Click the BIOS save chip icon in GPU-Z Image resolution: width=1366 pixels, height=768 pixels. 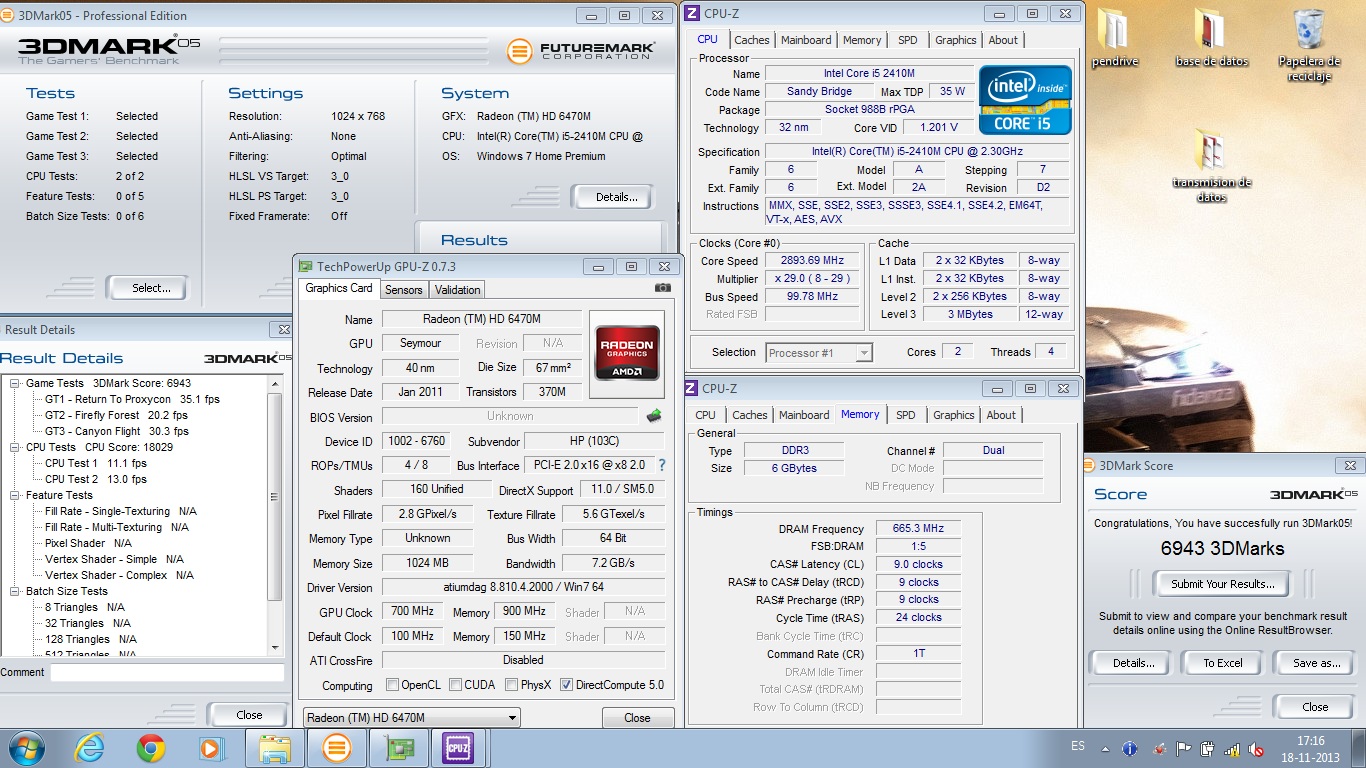coord(654,415)
